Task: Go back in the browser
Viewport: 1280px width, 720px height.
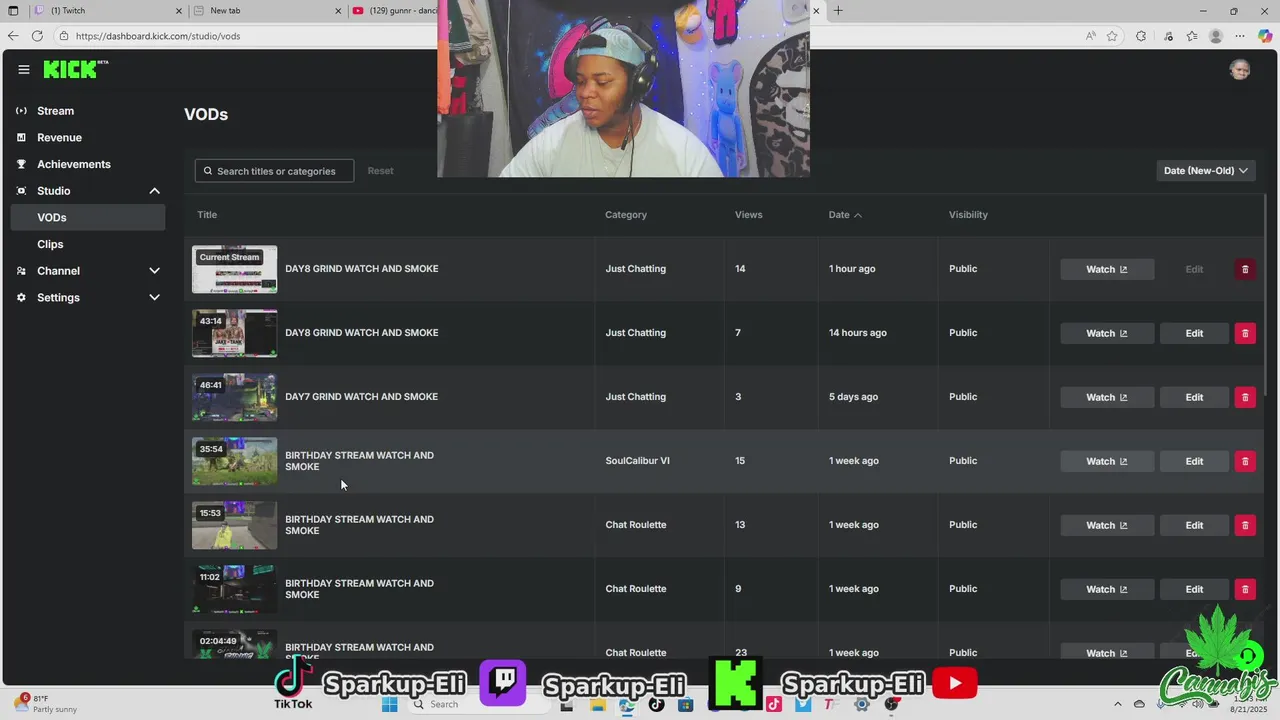Action: click(13, 36)
